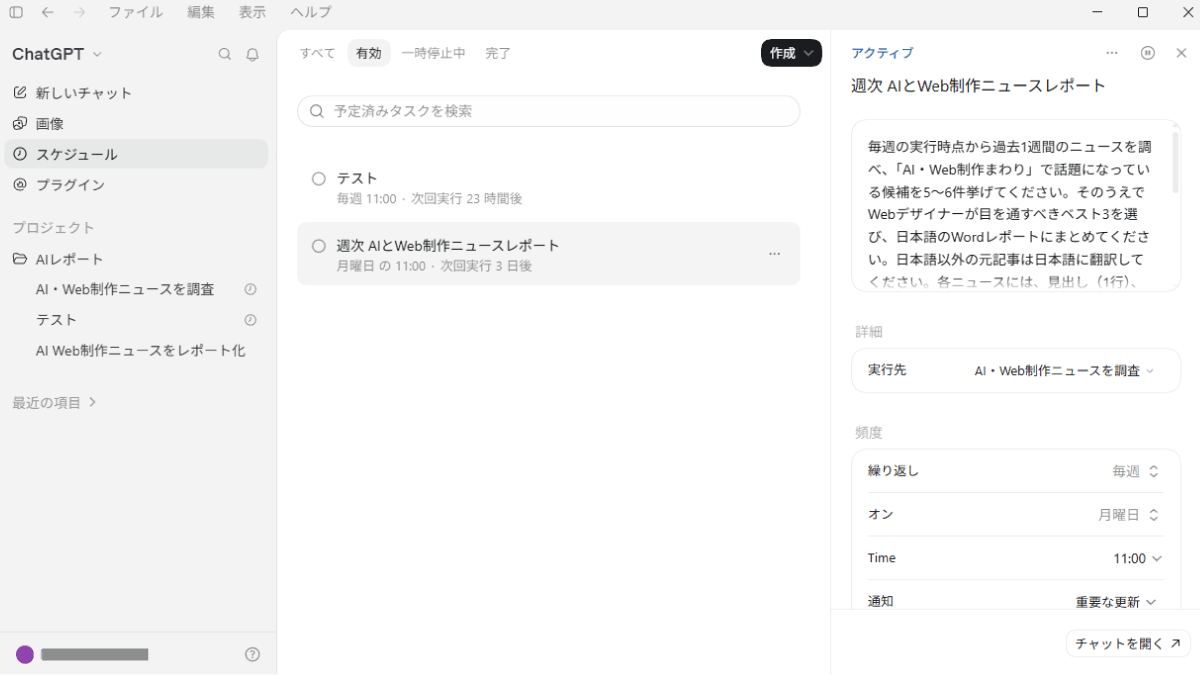This screenshot has height=675, width=1200.
Task: Open the 編集 menu
Action: click(201, 12)
